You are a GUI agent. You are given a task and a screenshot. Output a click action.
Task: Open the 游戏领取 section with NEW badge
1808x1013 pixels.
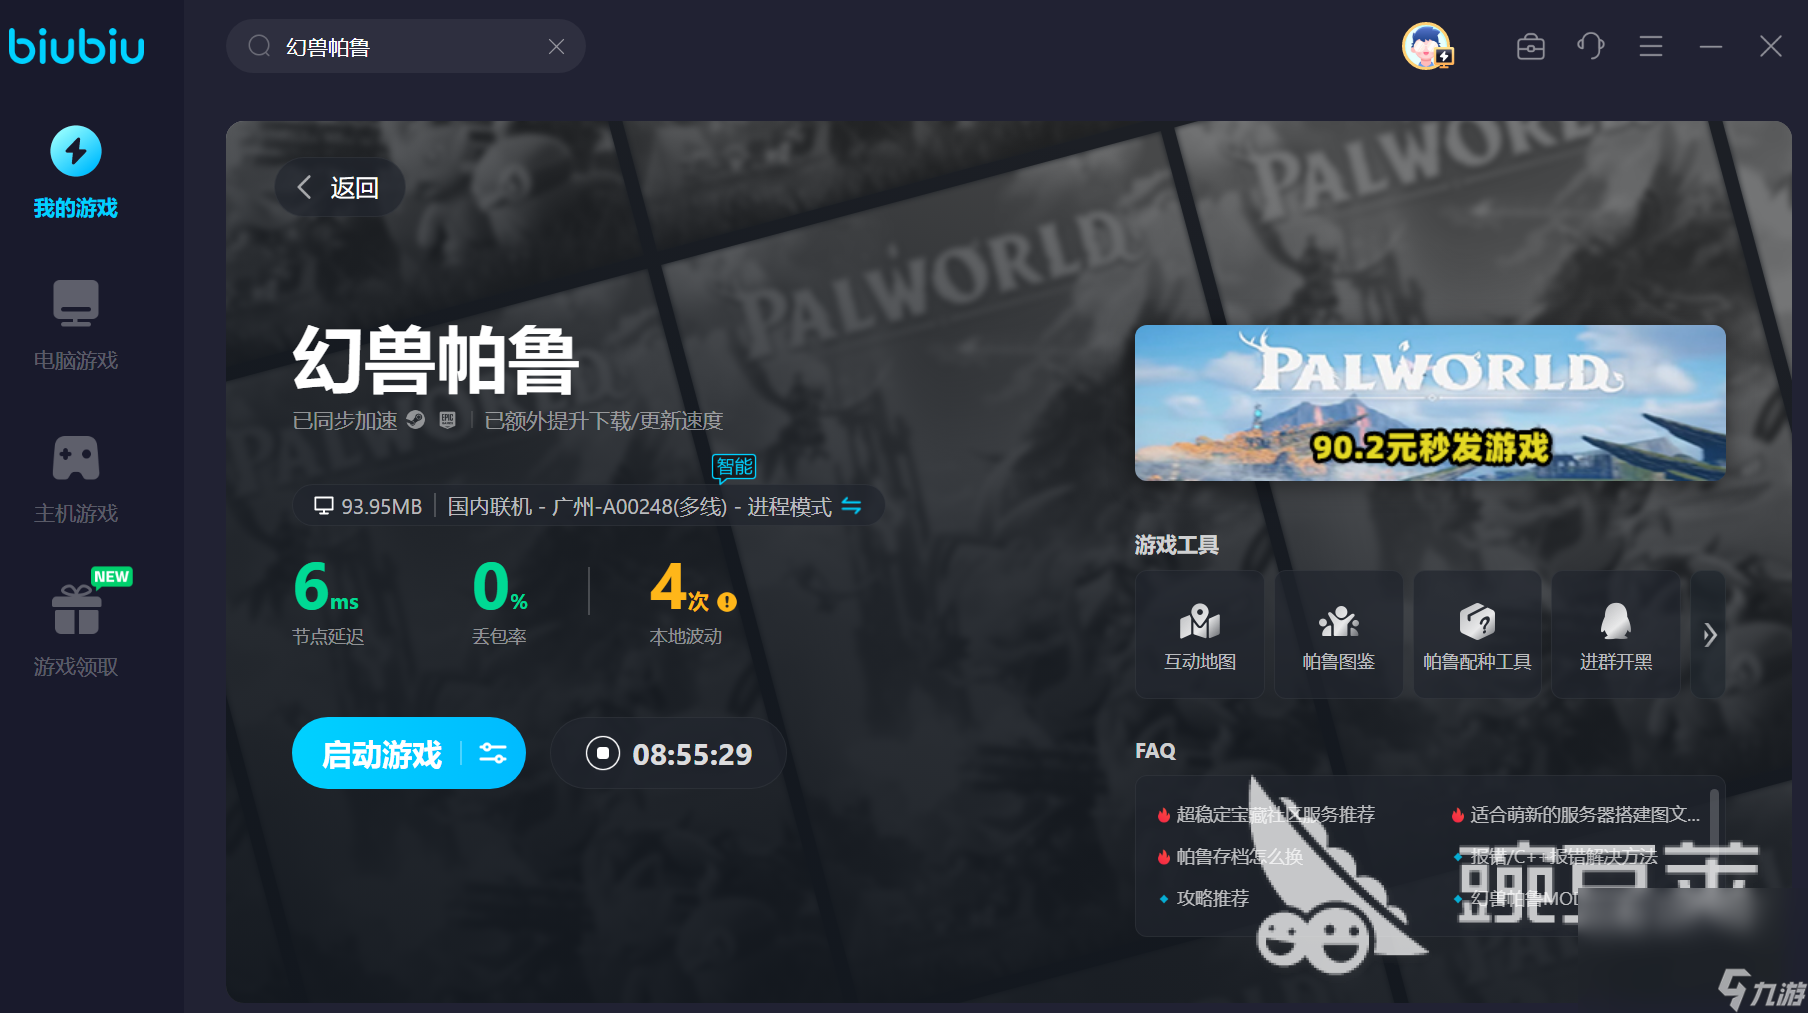[75, 628]
